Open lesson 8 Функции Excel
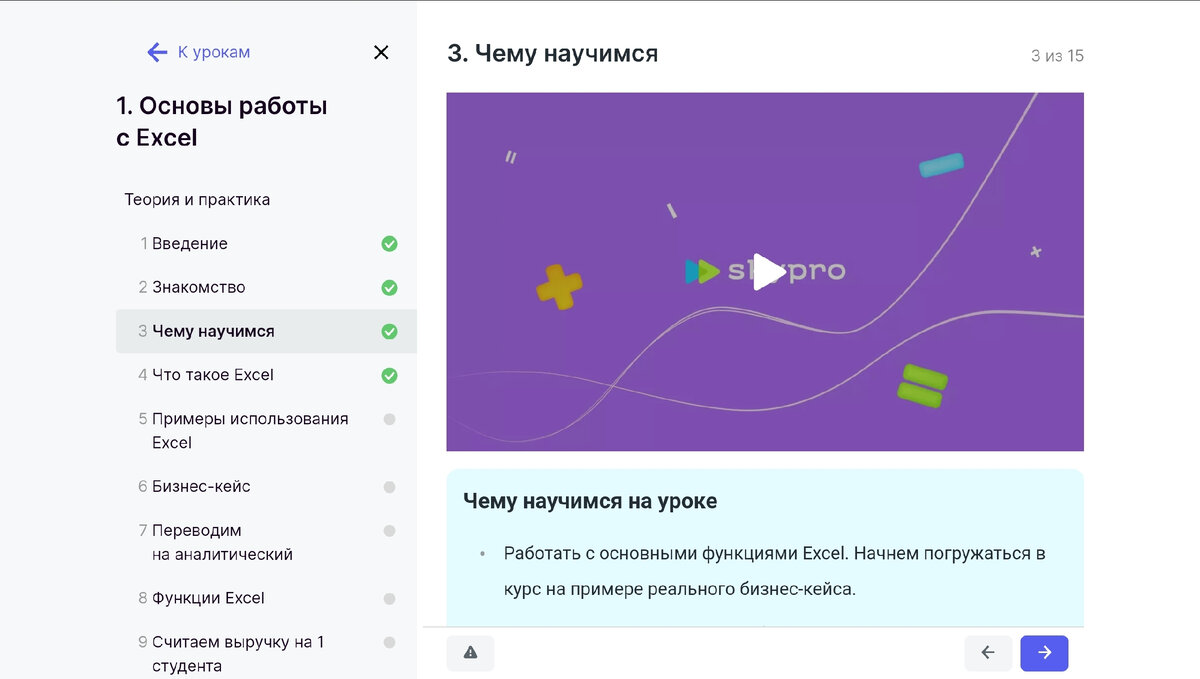 [x=266, y=598]
